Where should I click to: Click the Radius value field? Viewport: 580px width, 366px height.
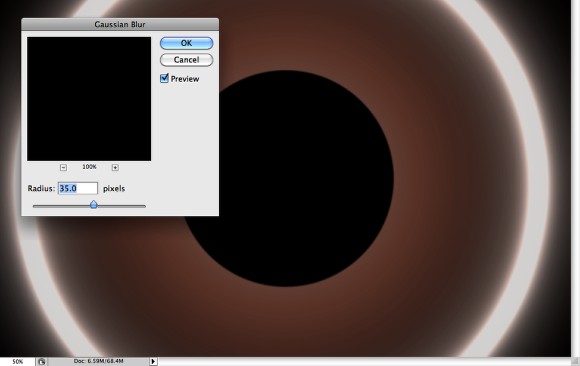point(78,188)
